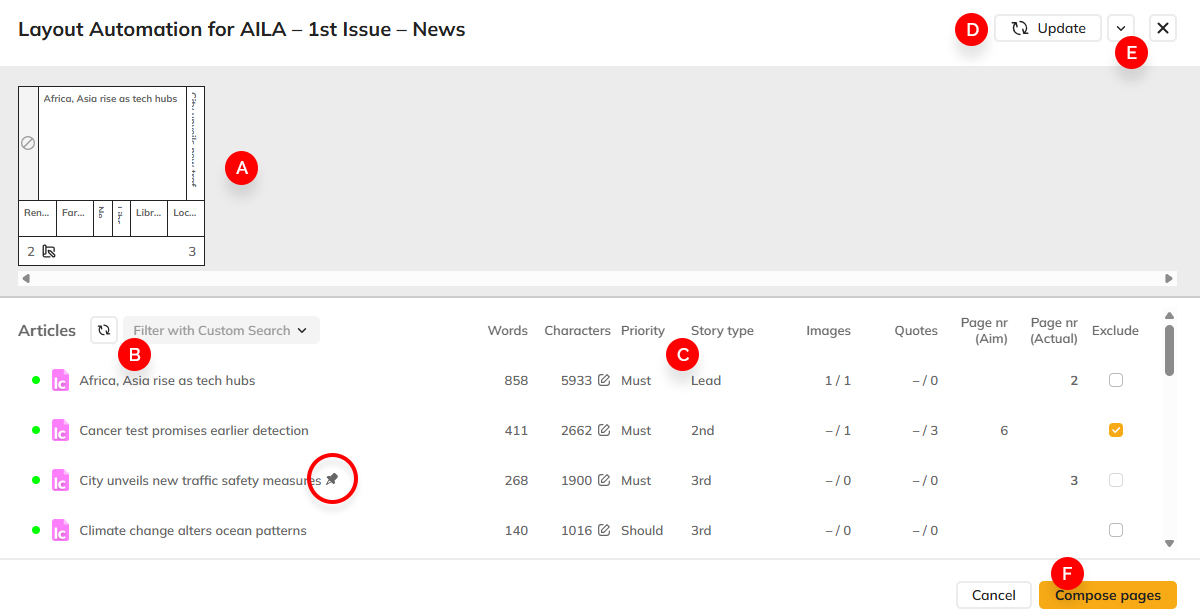Click the Cancel button
This screenshot has width=1200, height=616.
(993, 595)
